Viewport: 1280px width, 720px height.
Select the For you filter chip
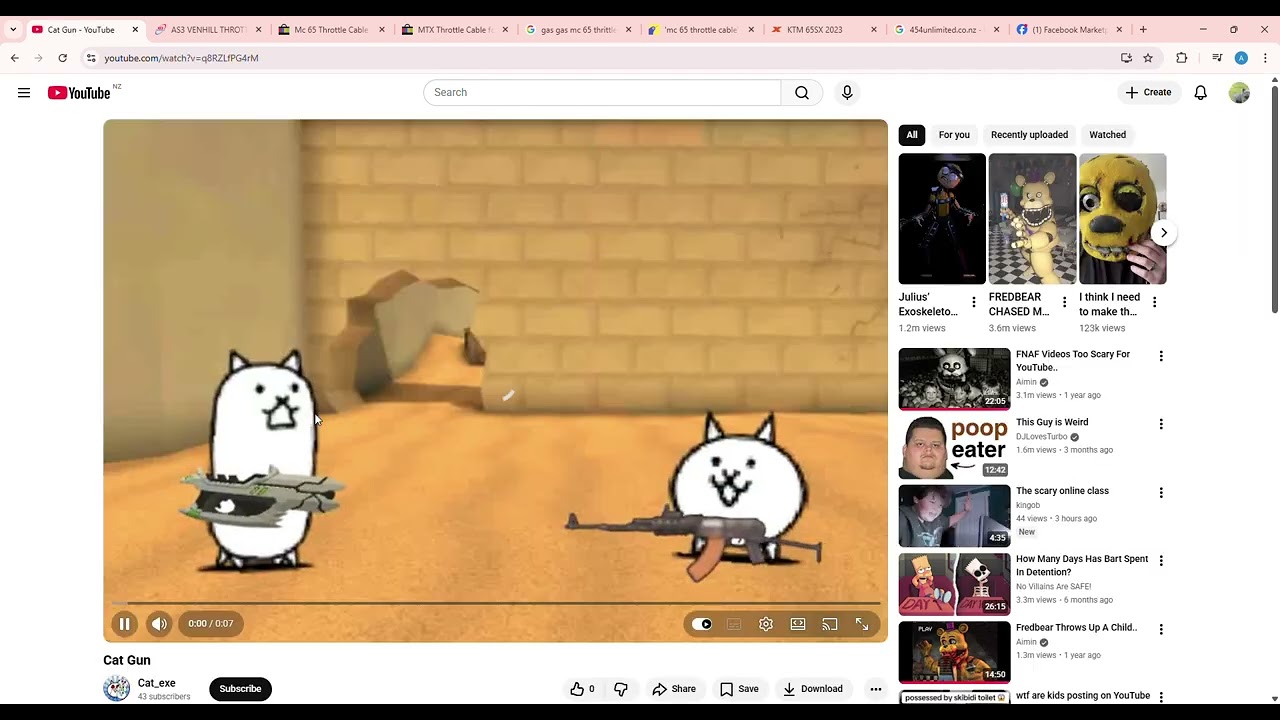pyautogui.click(x=954, y=135)
